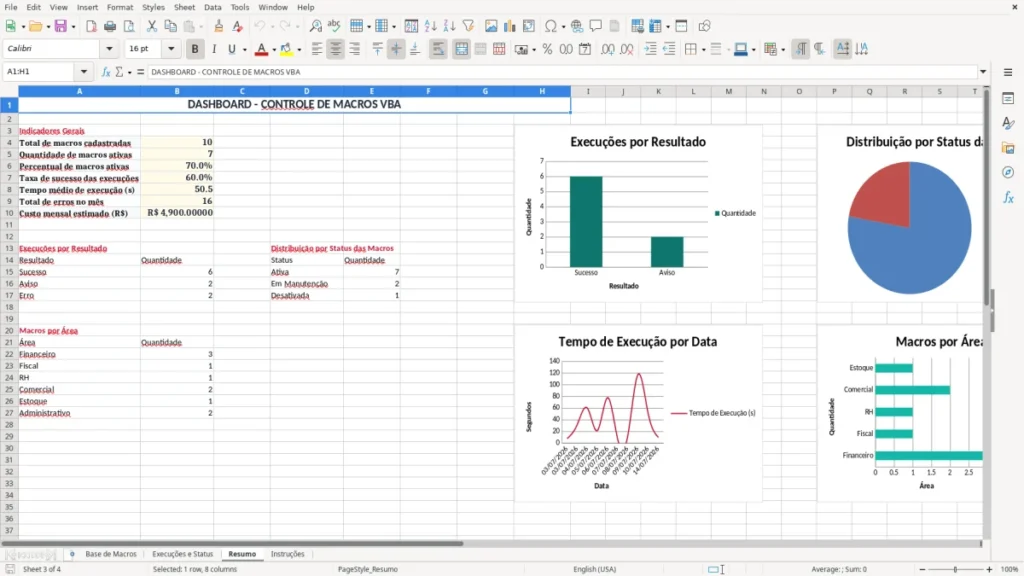Insert a hyperlink
Image resolution: width=1024 pixels, height=576 pixels.
(577, 26)
